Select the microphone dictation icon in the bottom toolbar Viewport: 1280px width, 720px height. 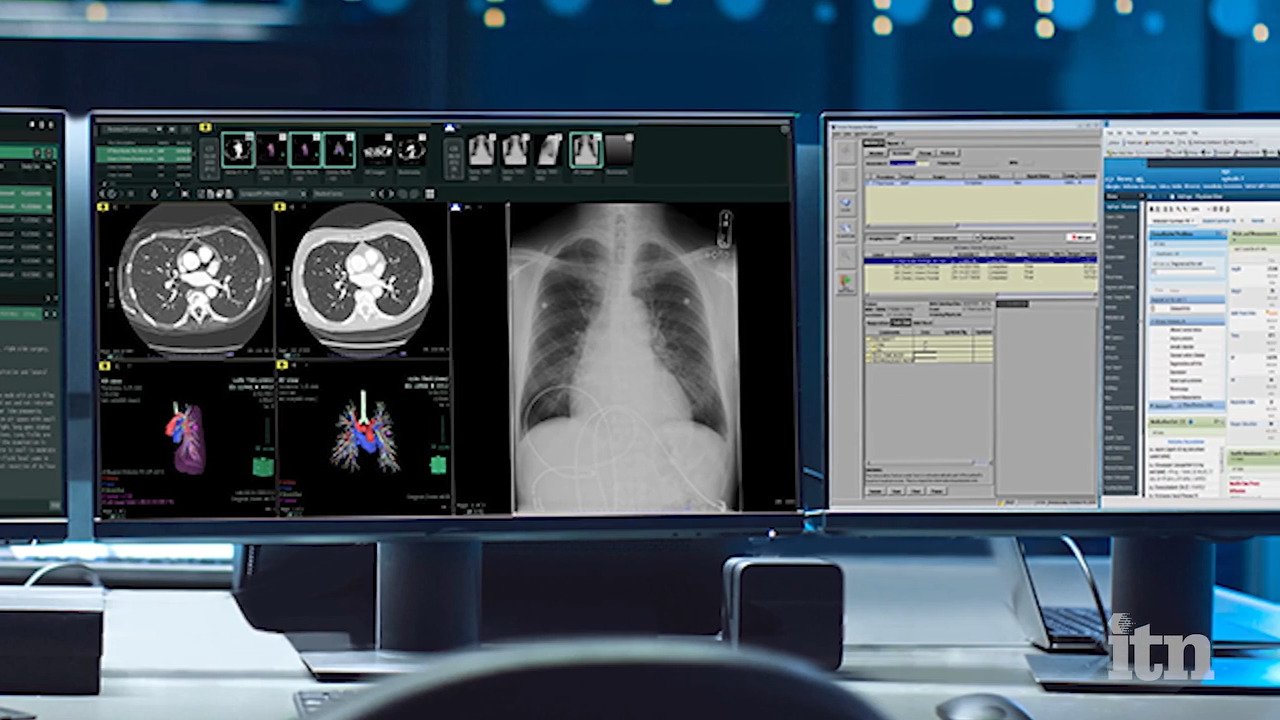pyautogui.click(x=153, y=193)
